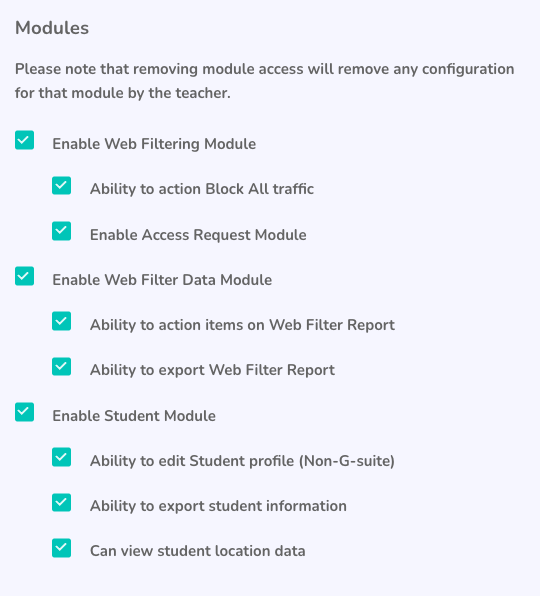Uncheck the Enable Student Module checkbox
The image size is (540, 596).
(24, 412)
